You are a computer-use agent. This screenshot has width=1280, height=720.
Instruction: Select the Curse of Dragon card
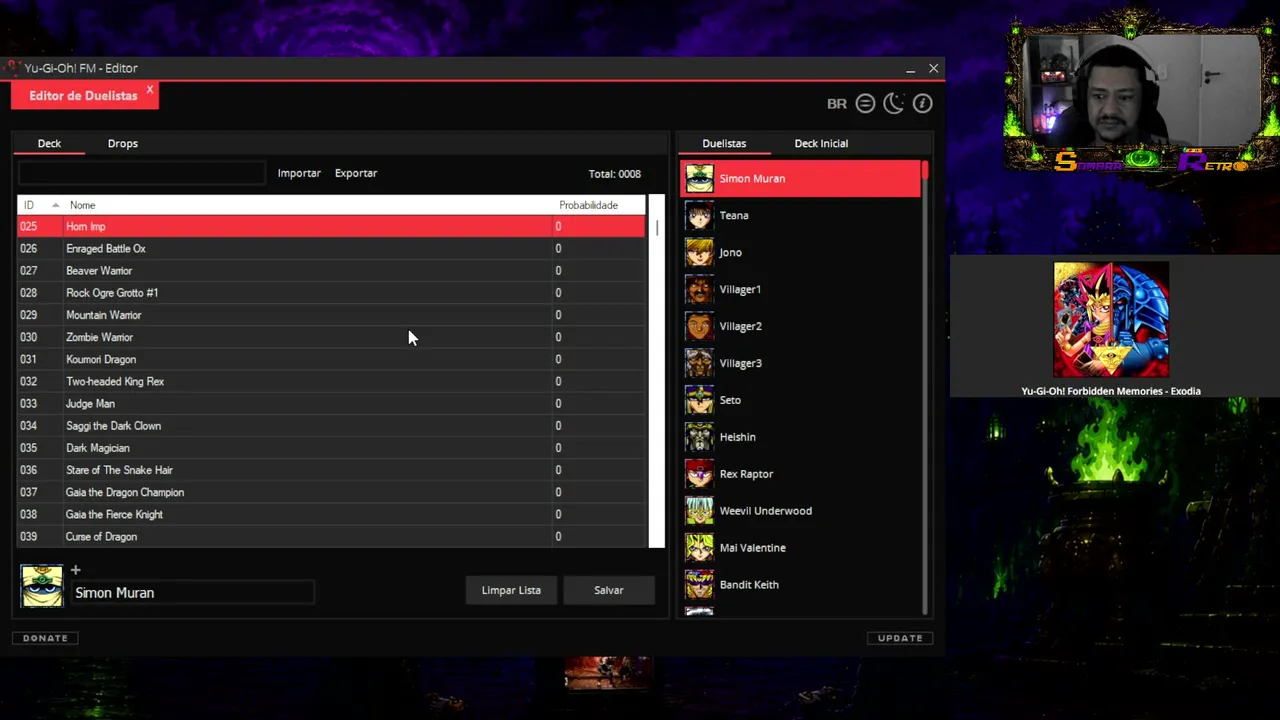coord(331,537)
